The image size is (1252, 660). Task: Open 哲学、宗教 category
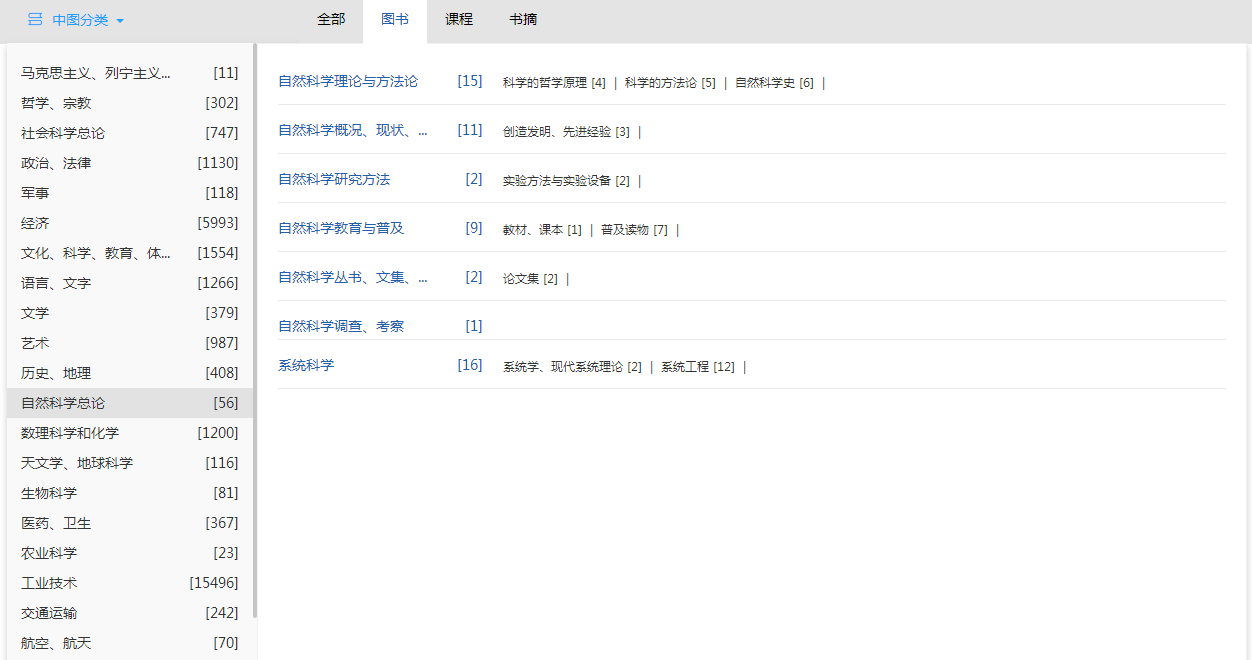[56, 103]
